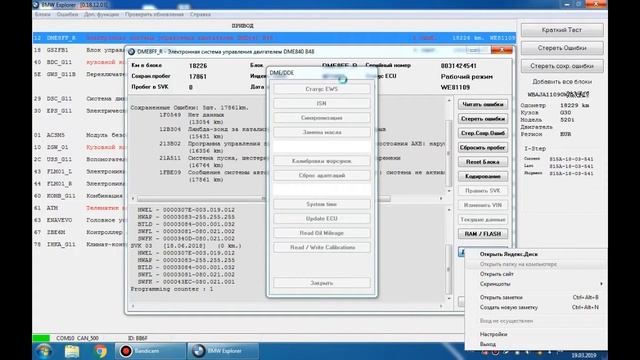Launch Google Chrome from the taskbar

click(x=100, y=351)
